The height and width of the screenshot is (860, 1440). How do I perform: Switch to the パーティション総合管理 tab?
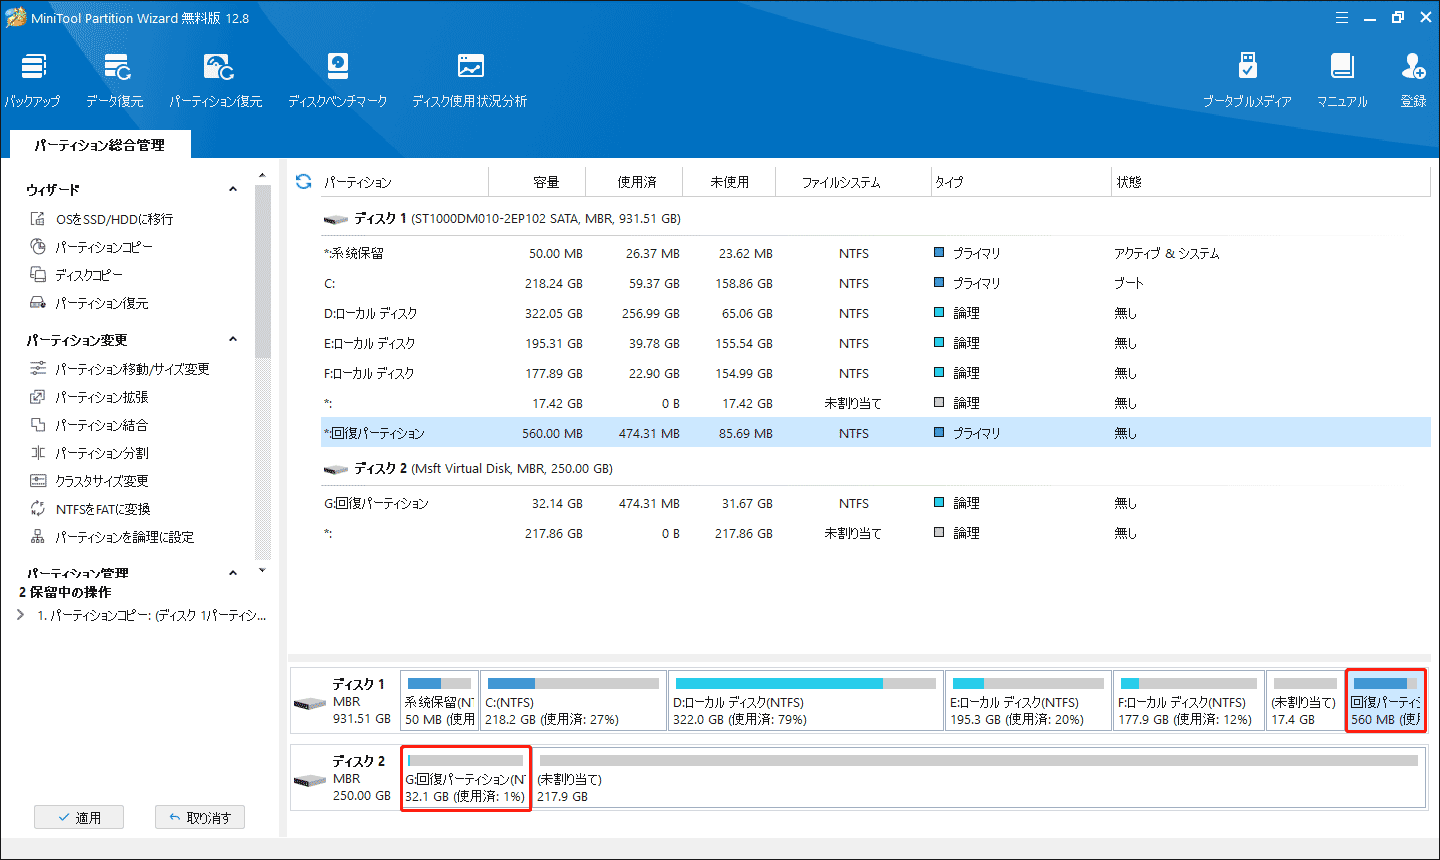click(x=97, y=144)
